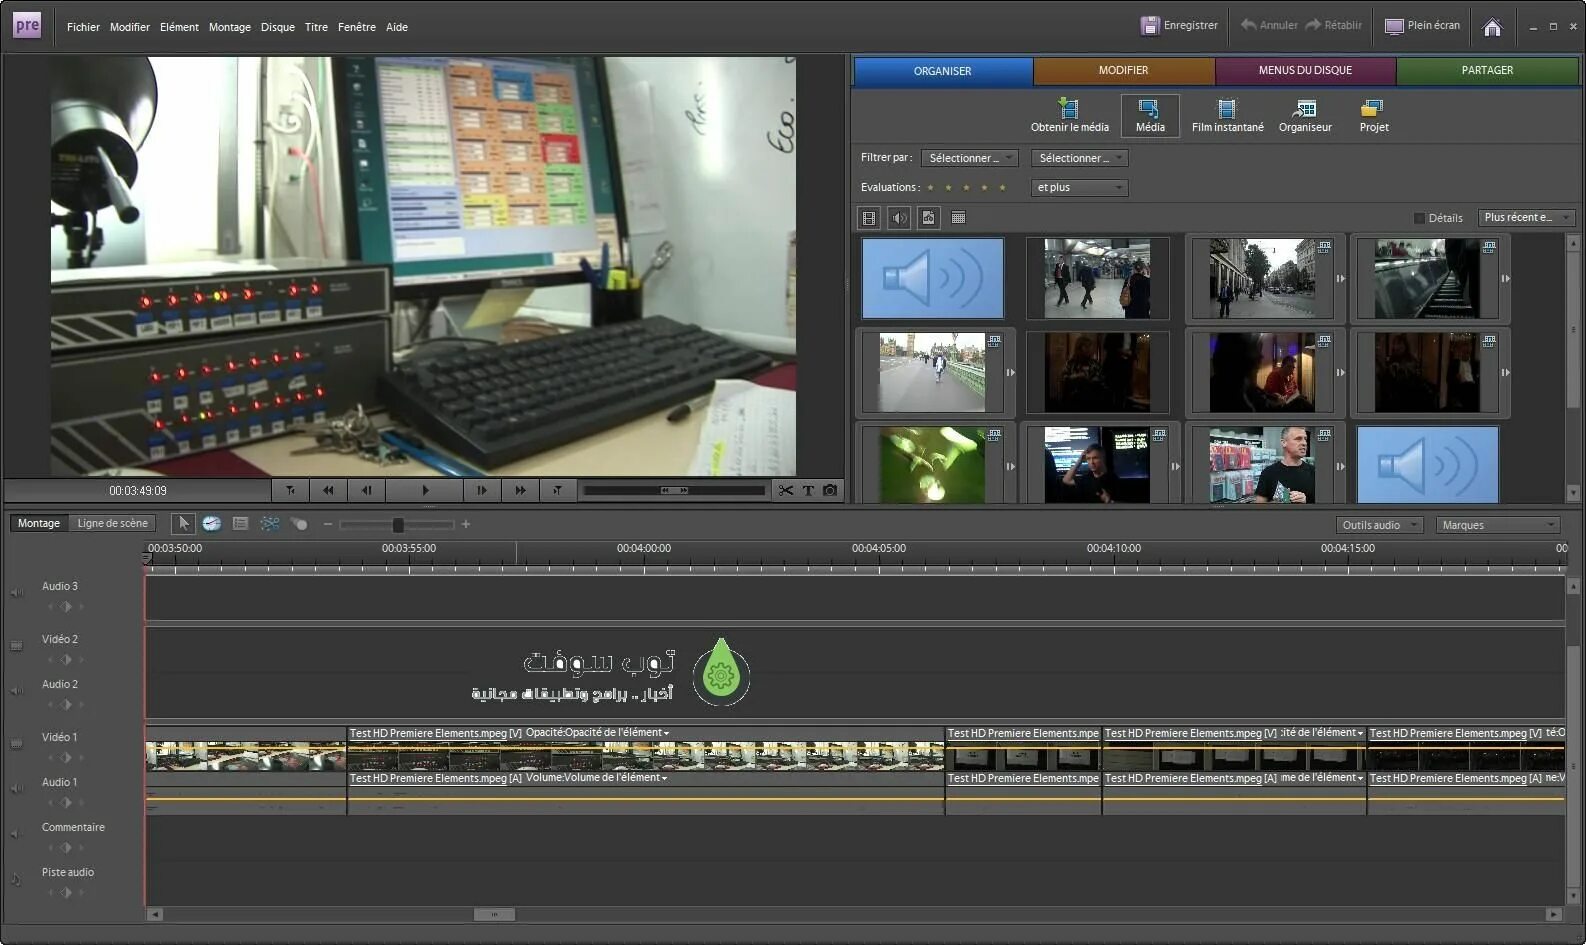The height and width of the screenshot is (945, 1586).
Task: Toggle the Audio 3 track speaker icon
Action: click(x=16, y=593)
